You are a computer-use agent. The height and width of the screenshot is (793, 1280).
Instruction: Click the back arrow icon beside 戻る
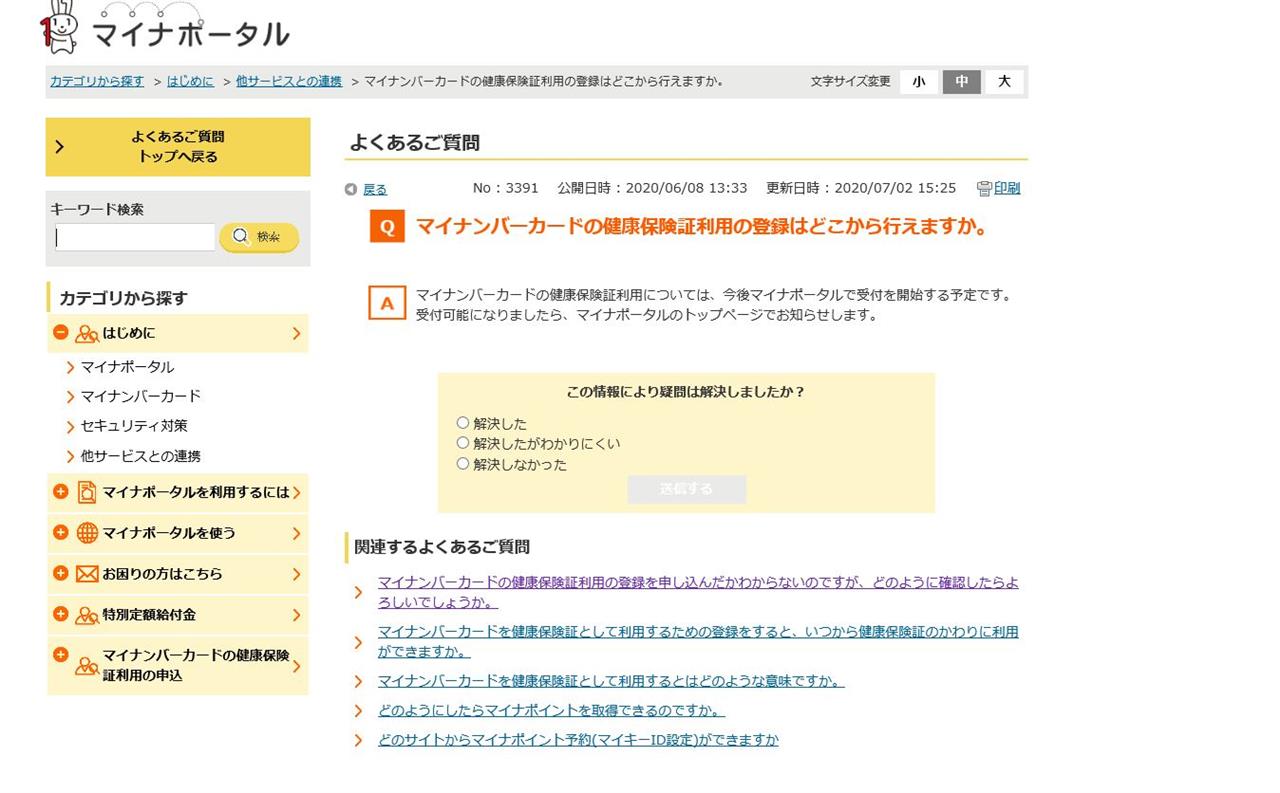[x=350, y=189]
